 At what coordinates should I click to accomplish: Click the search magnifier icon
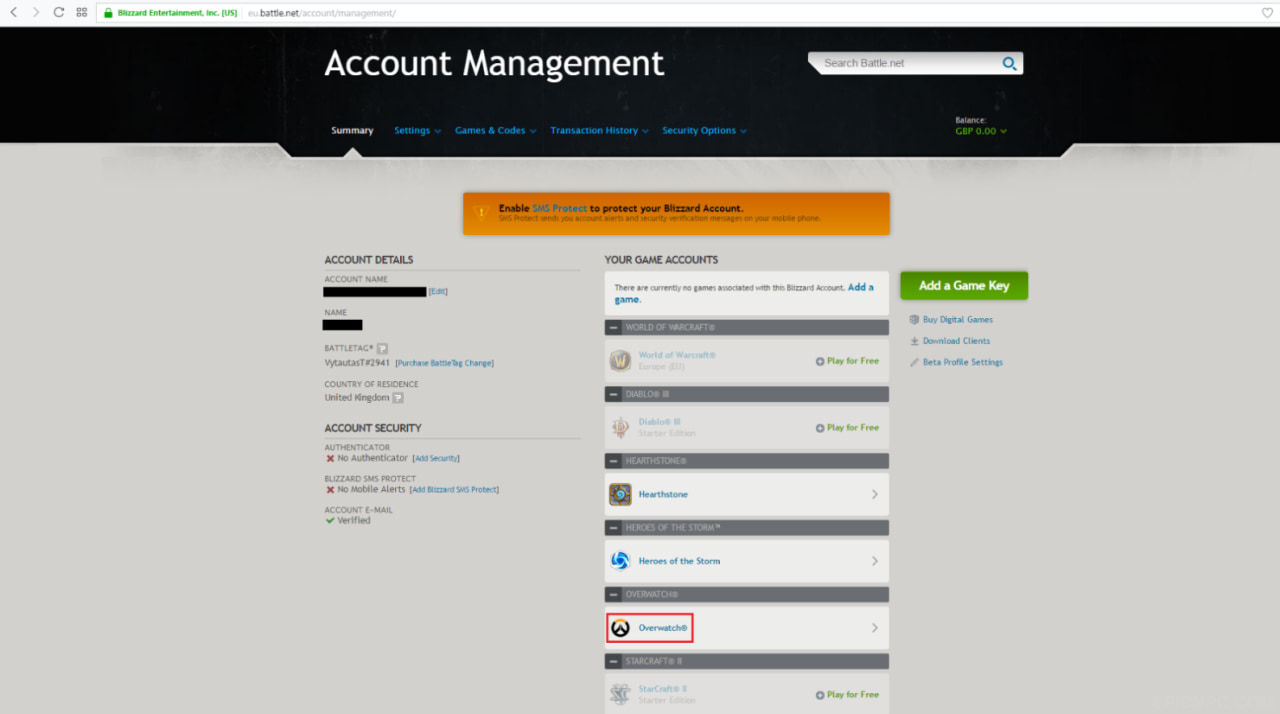1009,63
